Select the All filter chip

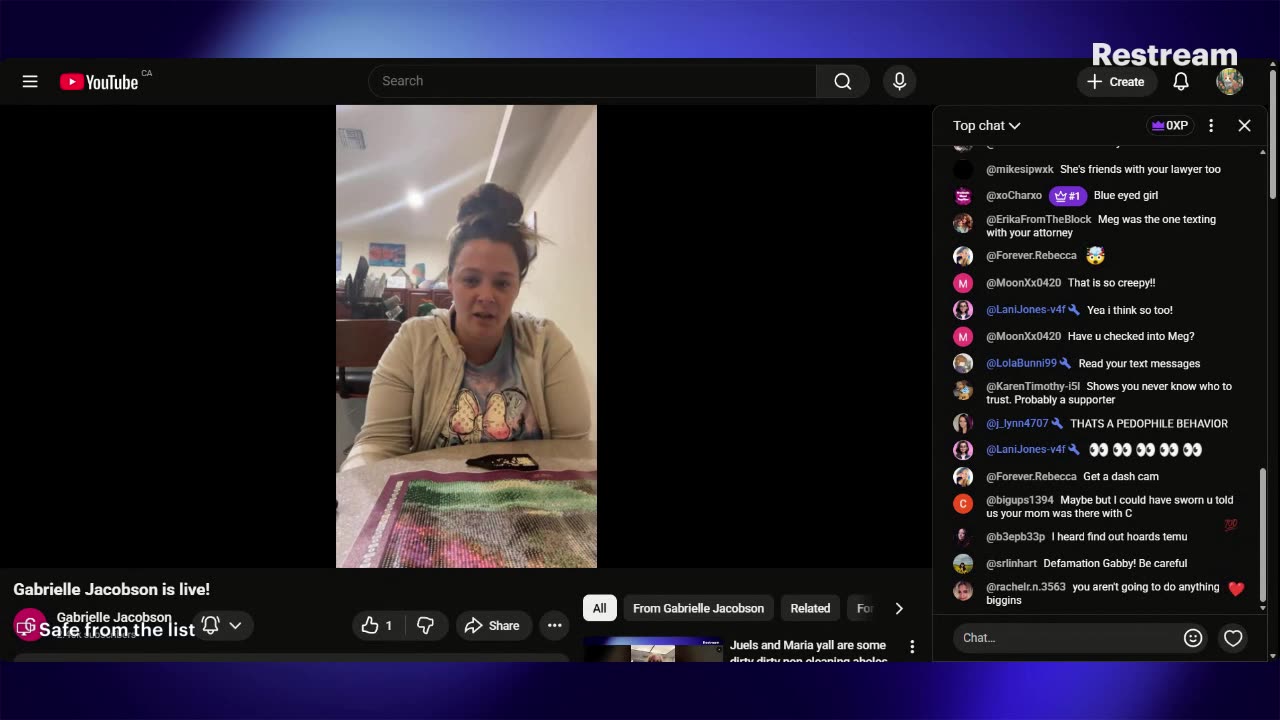point(599,608)
